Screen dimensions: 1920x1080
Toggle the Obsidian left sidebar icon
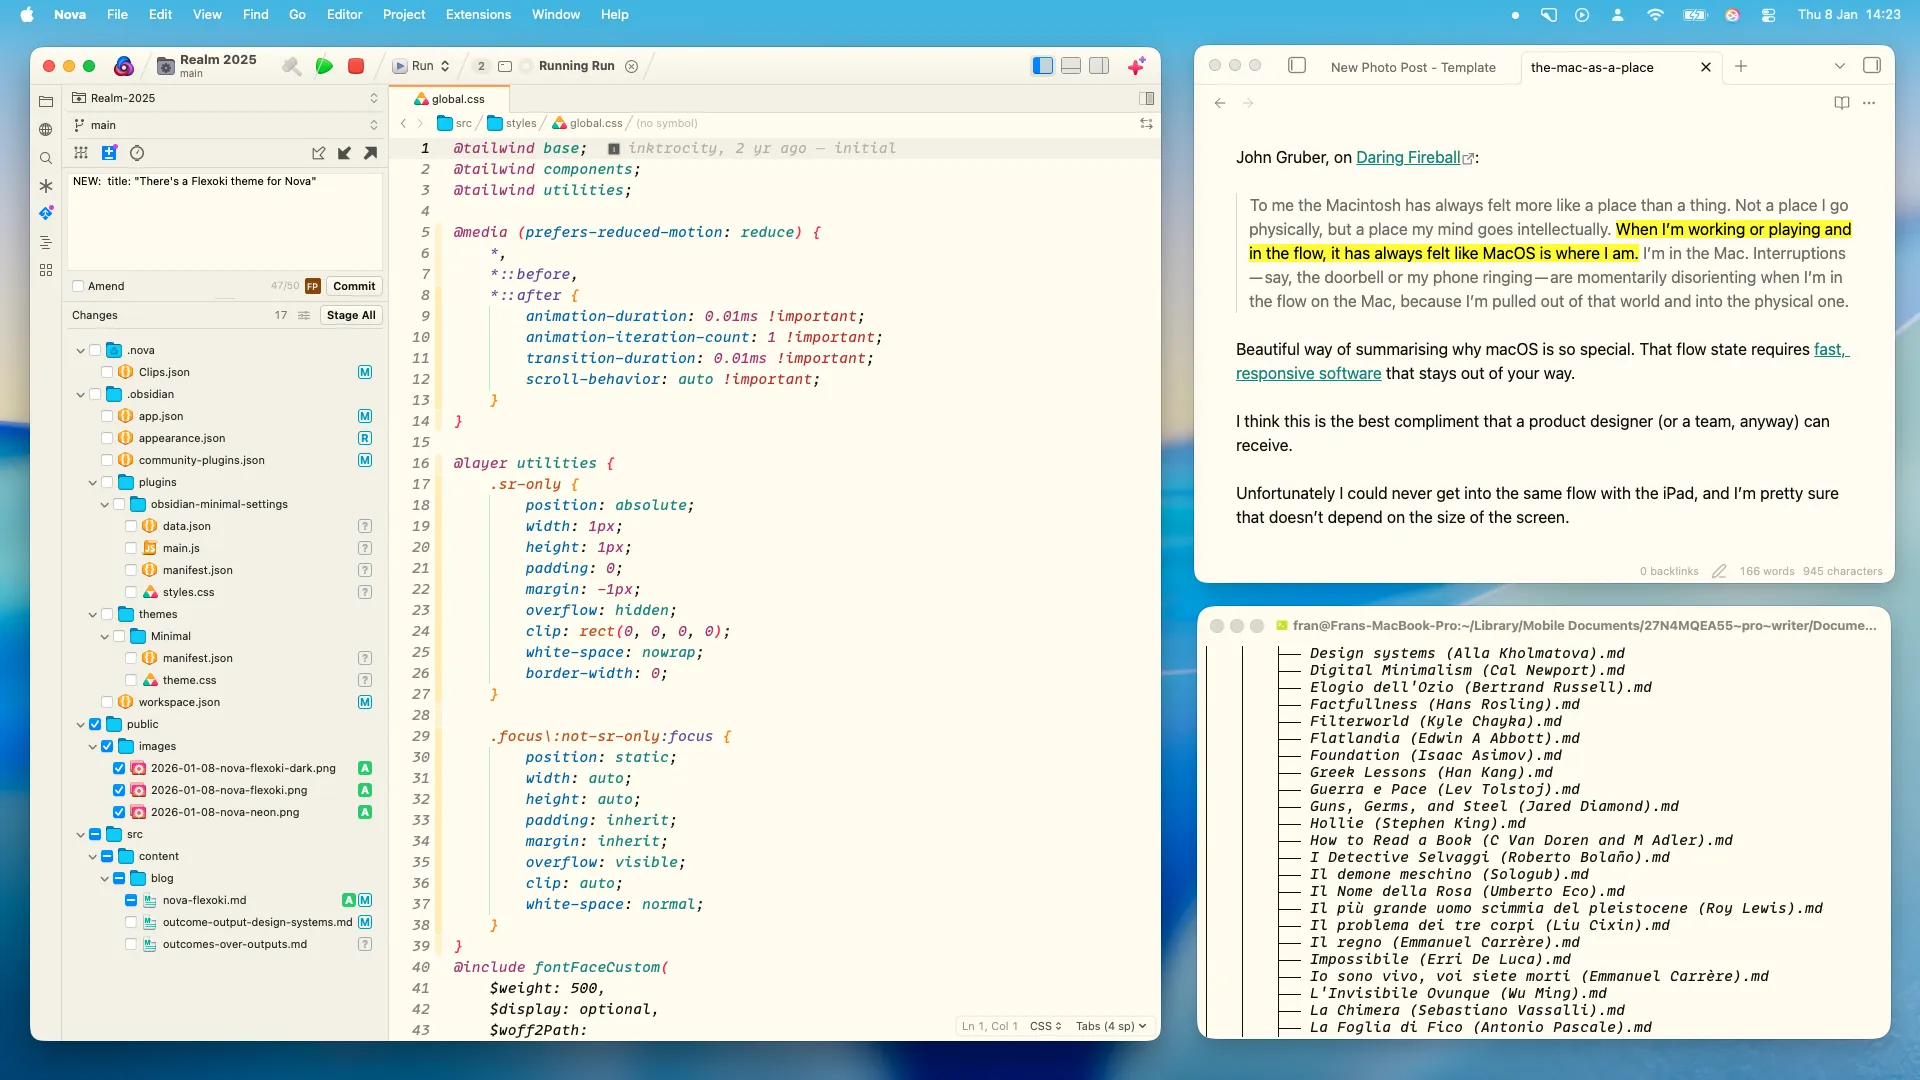1297,65
